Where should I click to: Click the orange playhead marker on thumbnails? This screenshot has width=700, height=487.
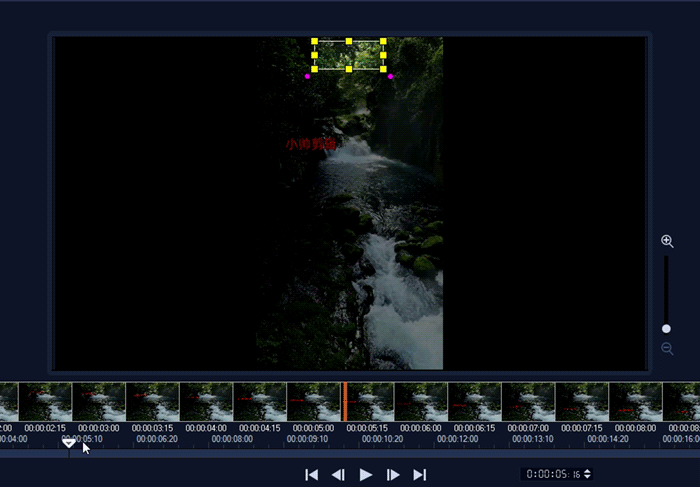click(x=345, y=401)
